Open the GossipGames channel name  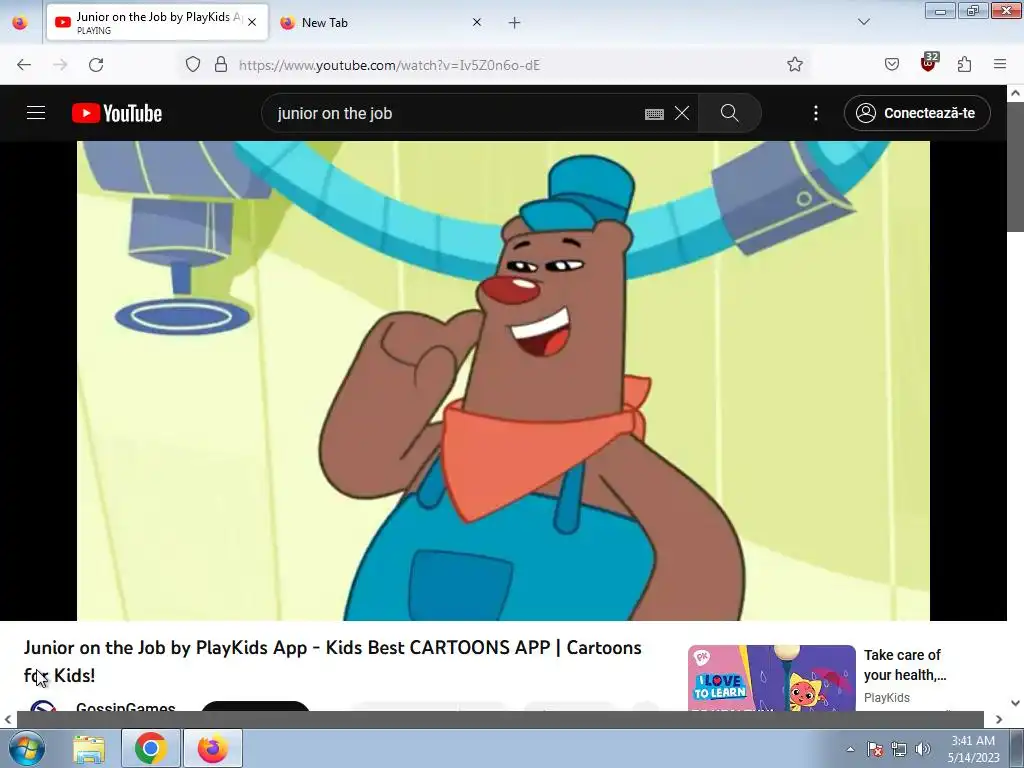tap(125, 707)
